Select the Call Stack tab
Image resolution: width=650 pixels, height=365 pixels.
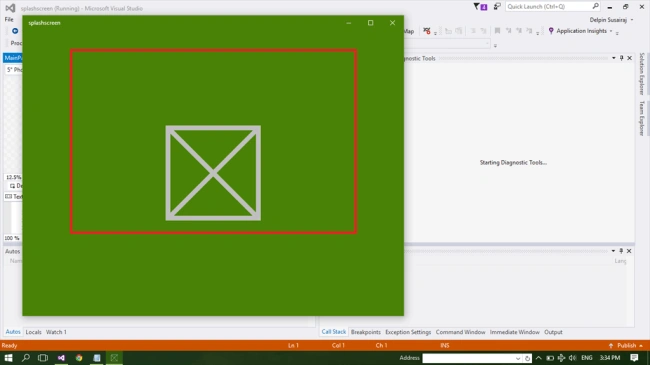[334, 332]
